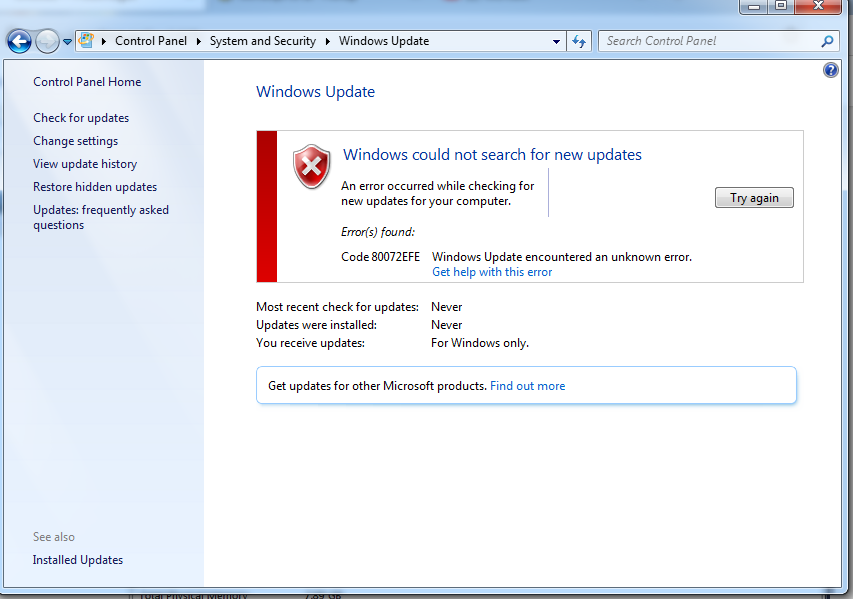The width and height of the screenshot is (853, 599).
Task: Click Find out more link
Action: [528, 386]
